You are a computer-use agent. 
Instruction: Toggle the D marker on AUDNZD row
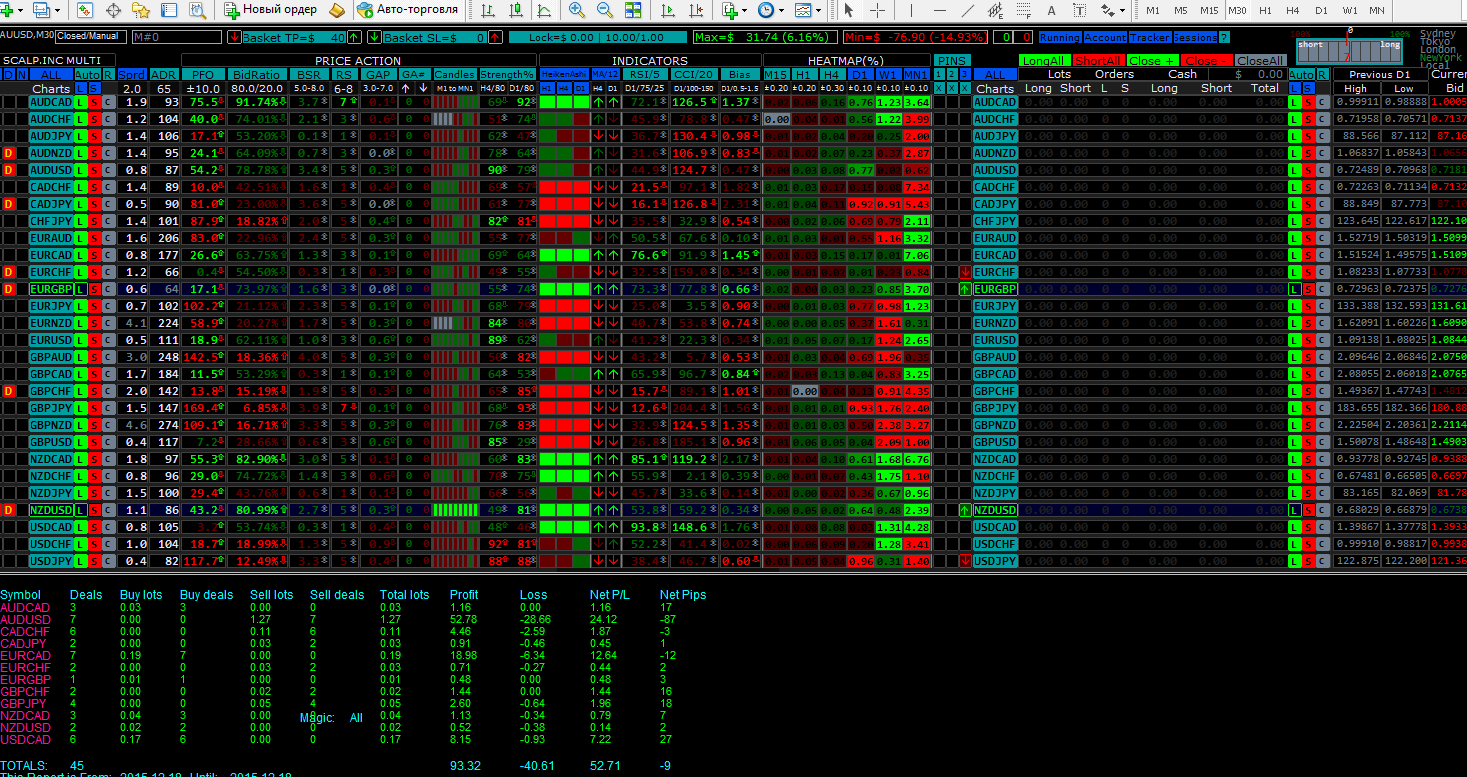click(x=9, y=153)
